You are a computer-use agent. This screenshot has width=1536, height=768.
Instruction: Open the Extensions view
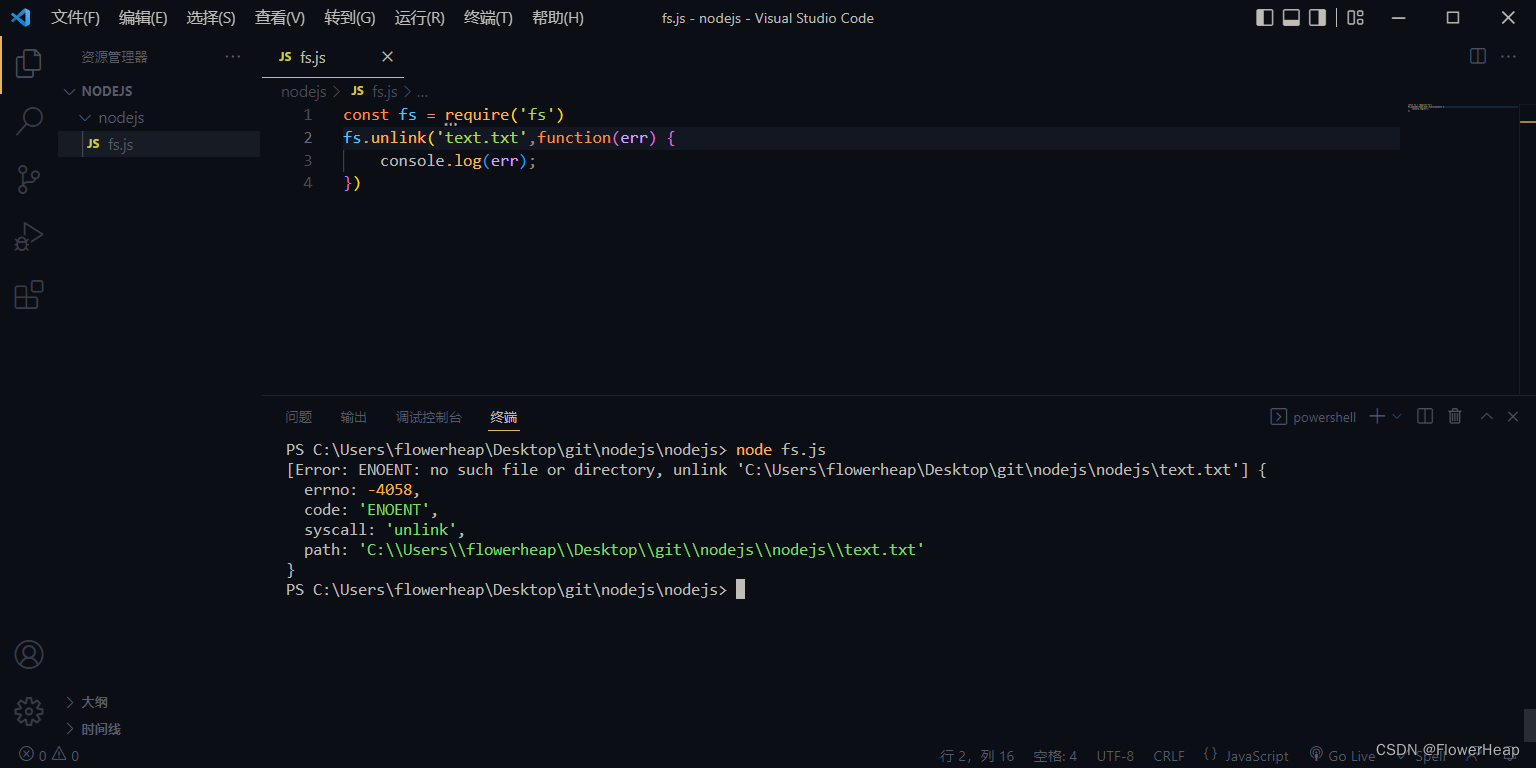pyautogui.click(x=29, y=295)
